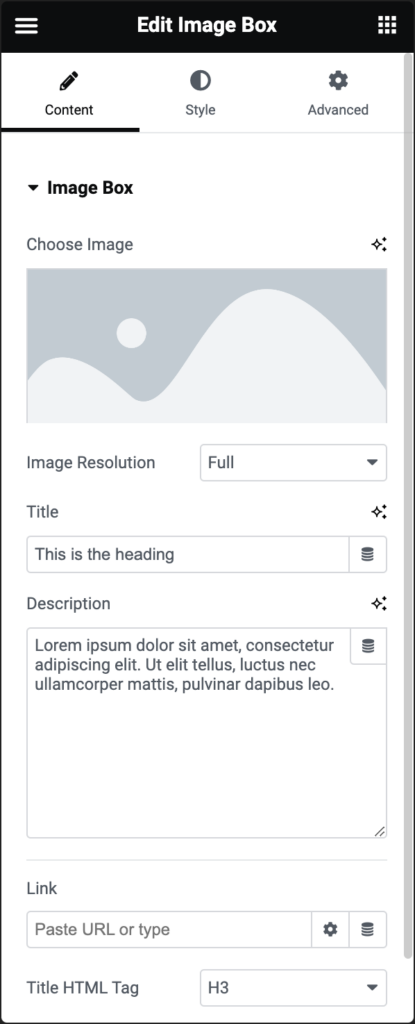Screen dimensions: 415x1024
Task: Open the Title HTML Tag dropdown
Action: point(293,988)
